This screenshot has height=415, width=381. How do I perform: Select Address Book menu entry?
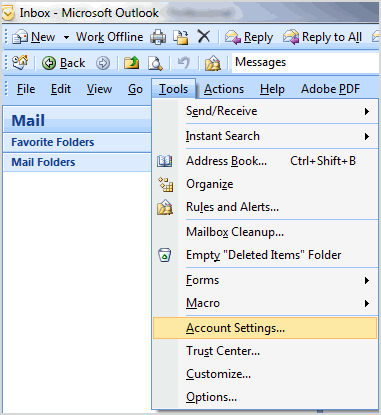pyautogui.click(x=265, y=161)
